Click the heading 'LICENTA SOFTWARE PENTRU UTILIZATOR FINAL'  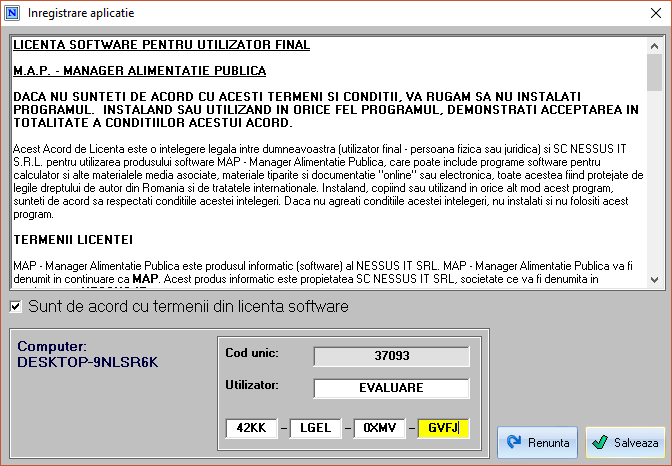click(x=162, y=45)
